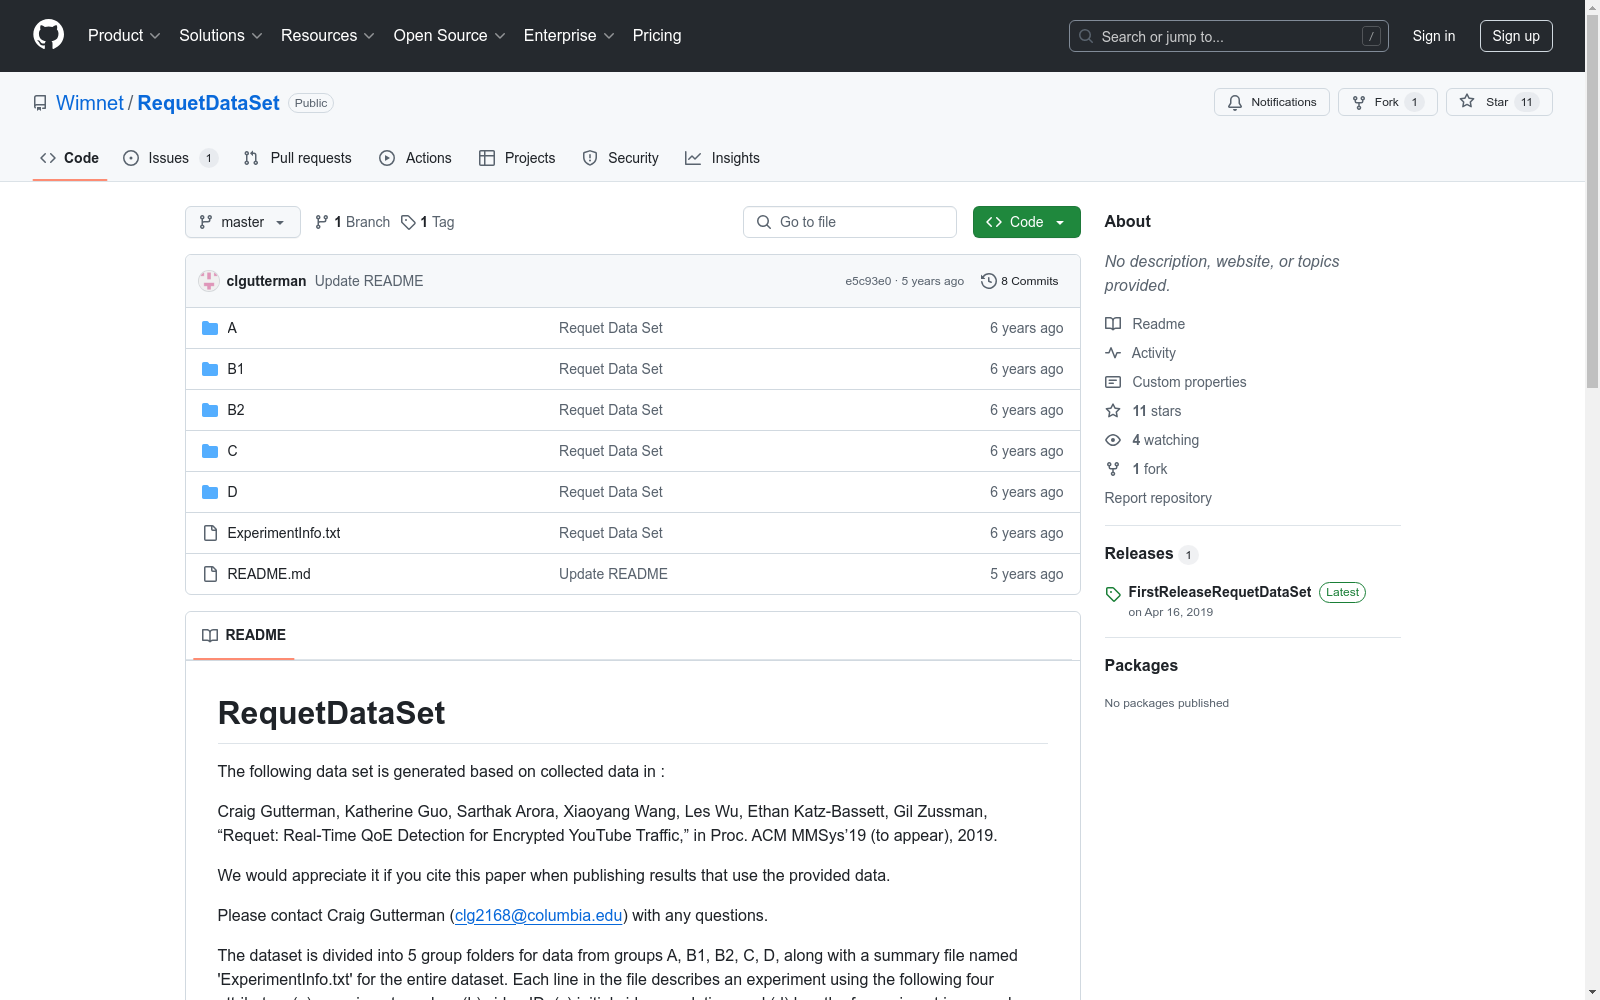This screenshot has height=1000, width=1600.
Task: Click the release tag icon near FirstReleaseRequetDataSet
Action: [1113, 594]
